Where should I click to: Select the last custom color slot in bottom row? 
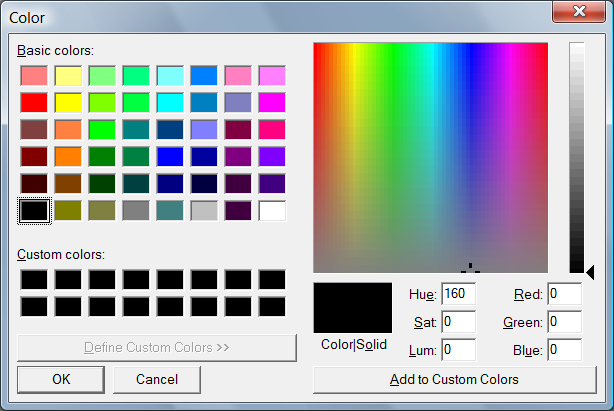[x=272, y=306]
